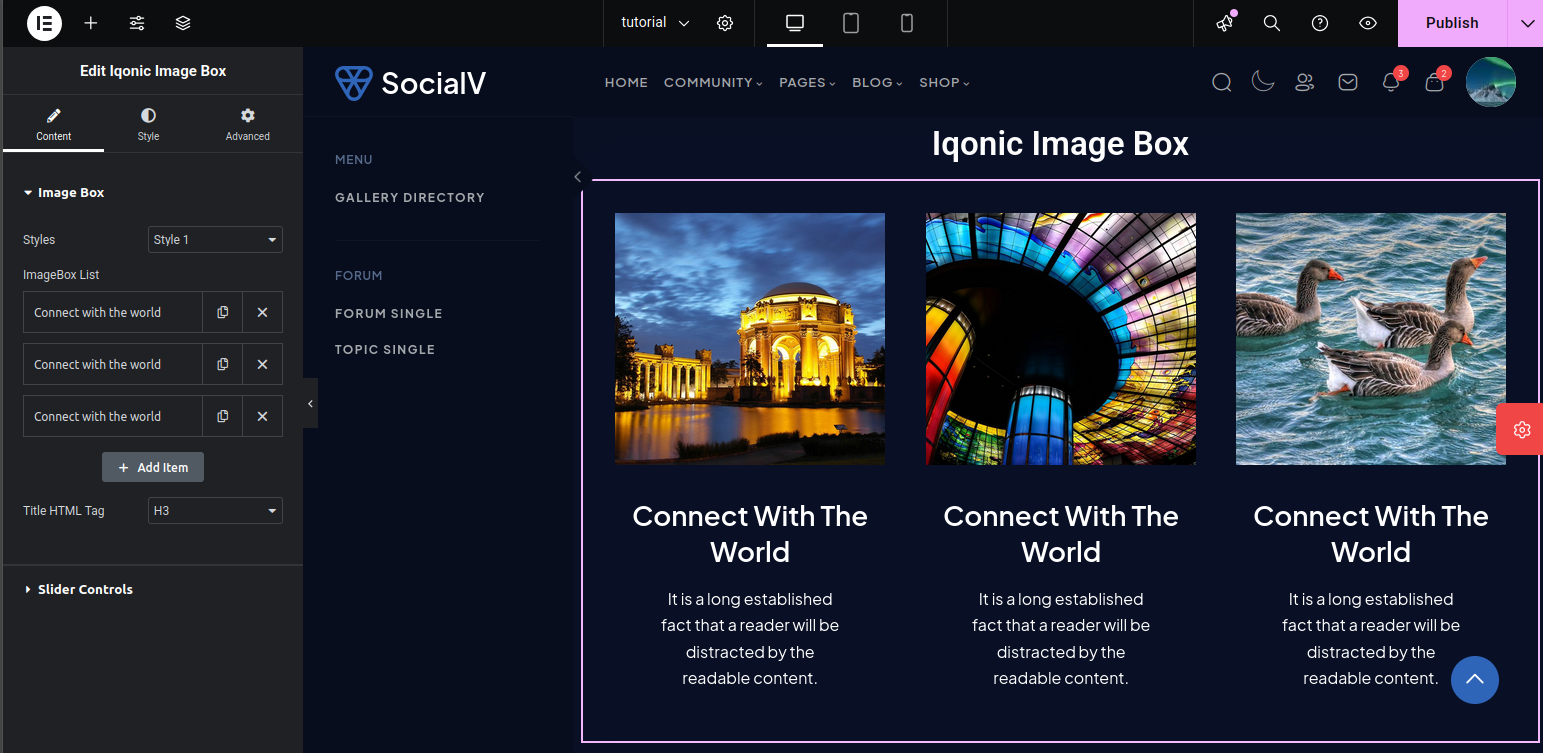Duplicate the third Connect with the world item
Viewport: 1543px width, 753px height.
[222, 416]
